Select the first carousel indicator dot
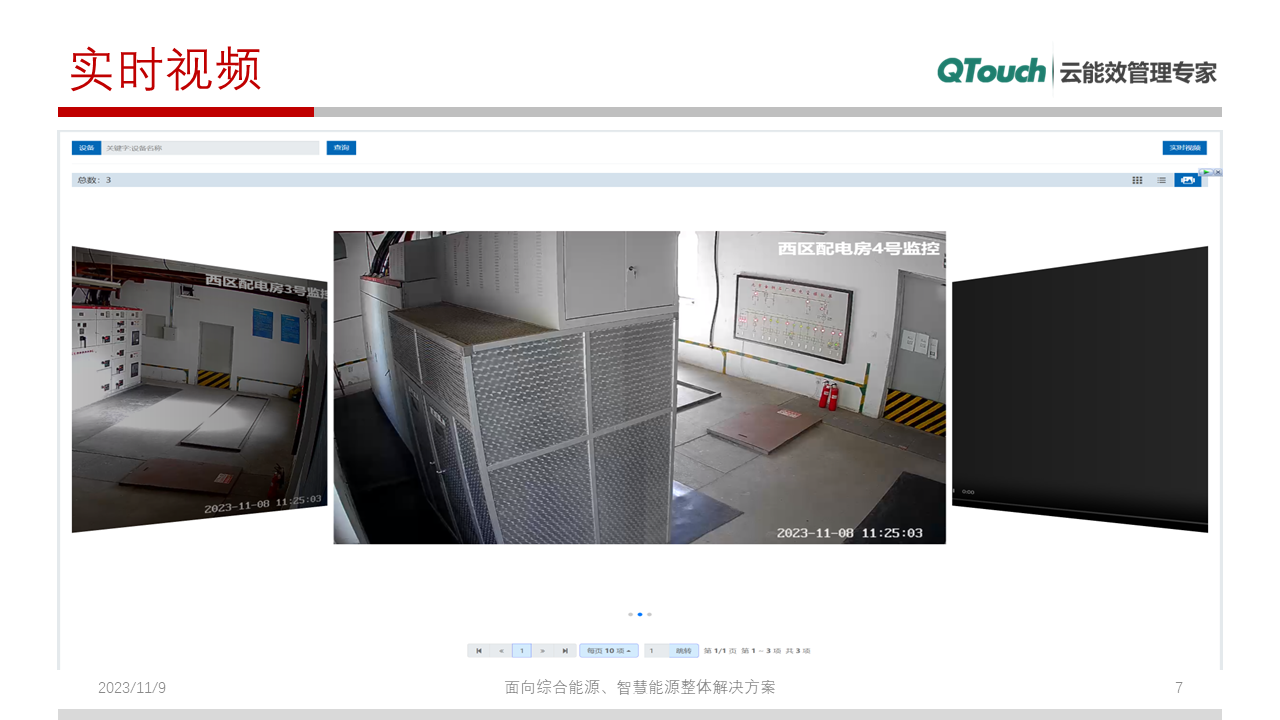1280x720 pixels. (630, 614)
